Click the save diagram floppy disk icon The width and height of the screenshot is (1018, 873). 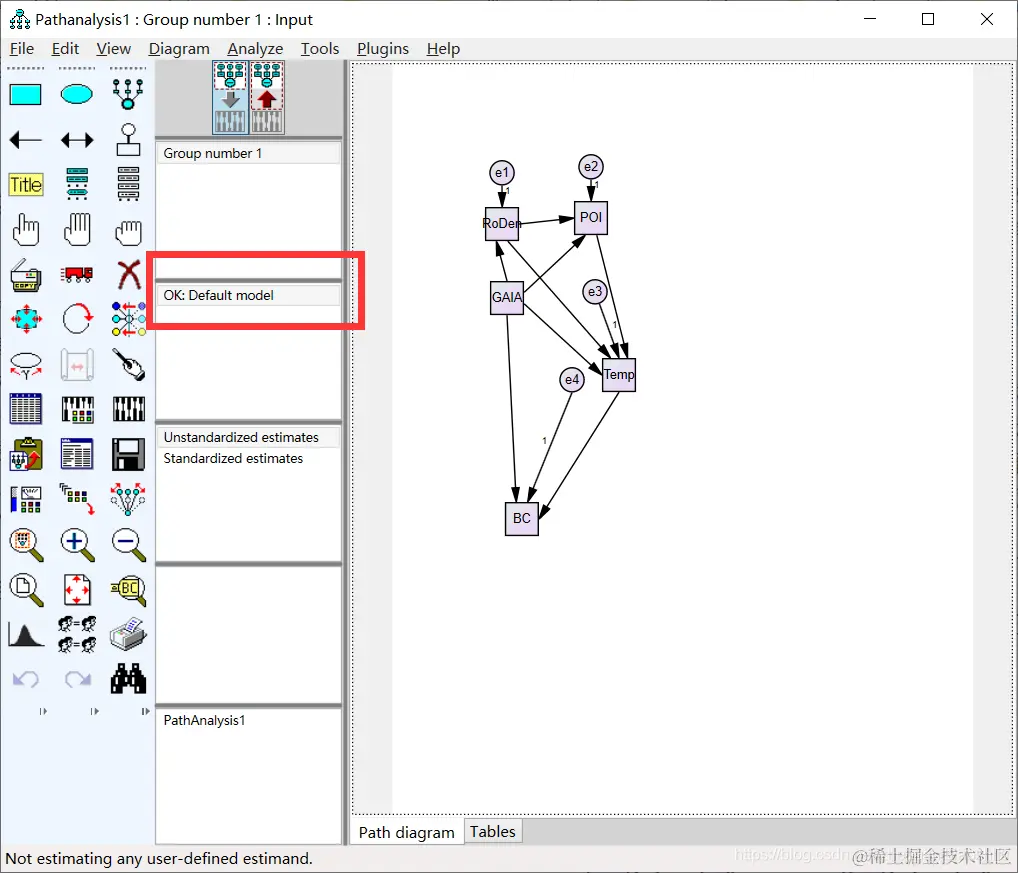(x=129, y=454)
